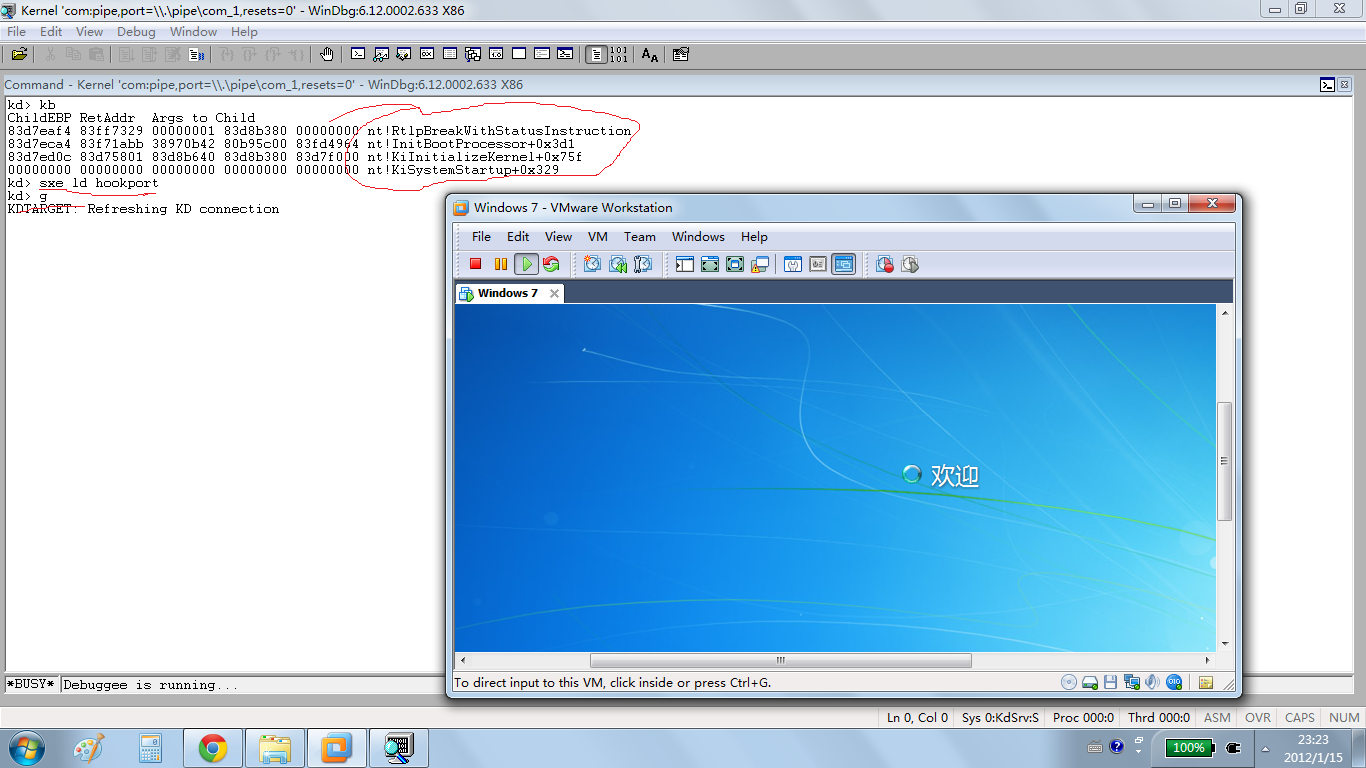Open the VMware message log icon
1366x768 pixels.
coord(1206,682)
